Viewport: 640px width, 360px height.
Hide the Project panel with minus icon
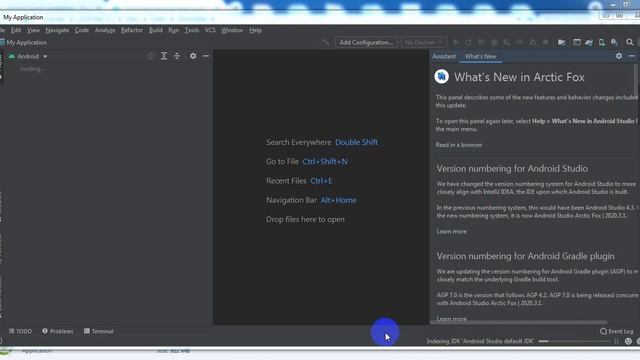click(206, 56)
